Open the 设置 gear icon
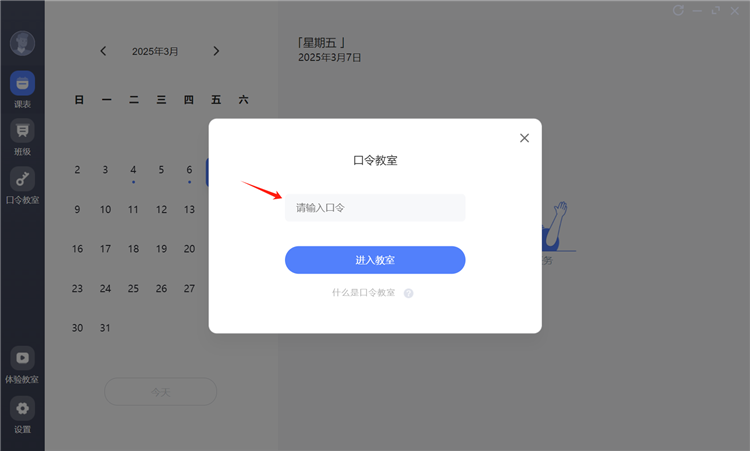750x451 pixels. click(x=22, y=408)
